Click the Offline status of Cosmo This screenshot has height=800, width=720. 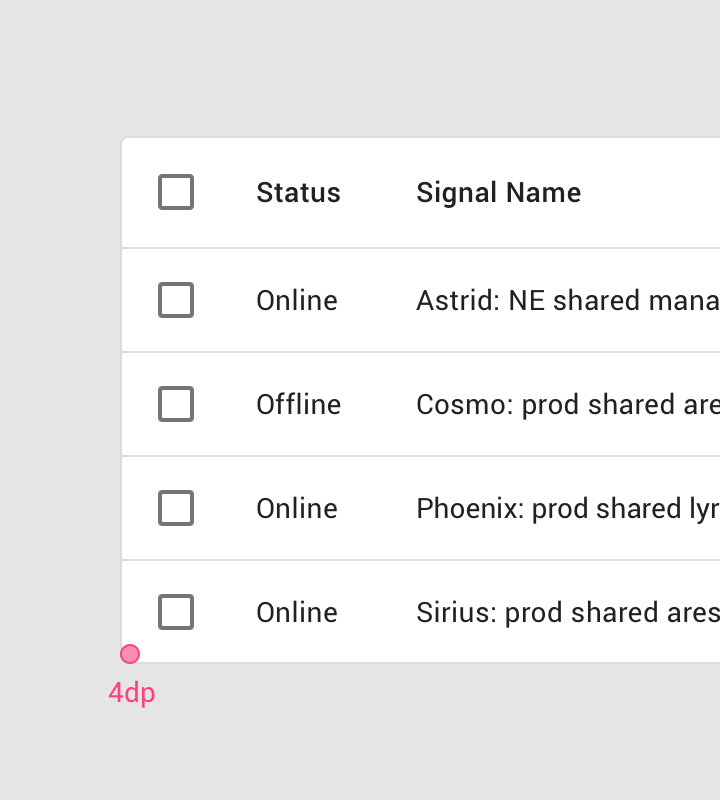click(x=298, y=404)
